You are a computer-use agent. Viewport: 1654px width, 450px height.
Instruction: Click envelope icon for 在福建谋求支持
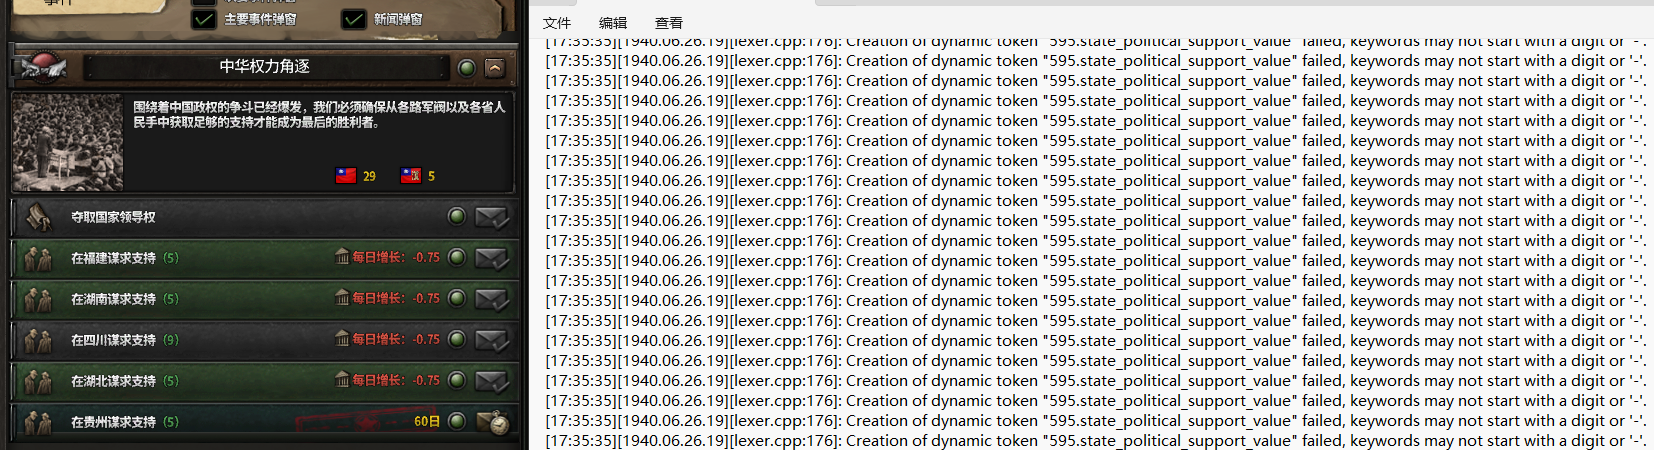(492, 258)
